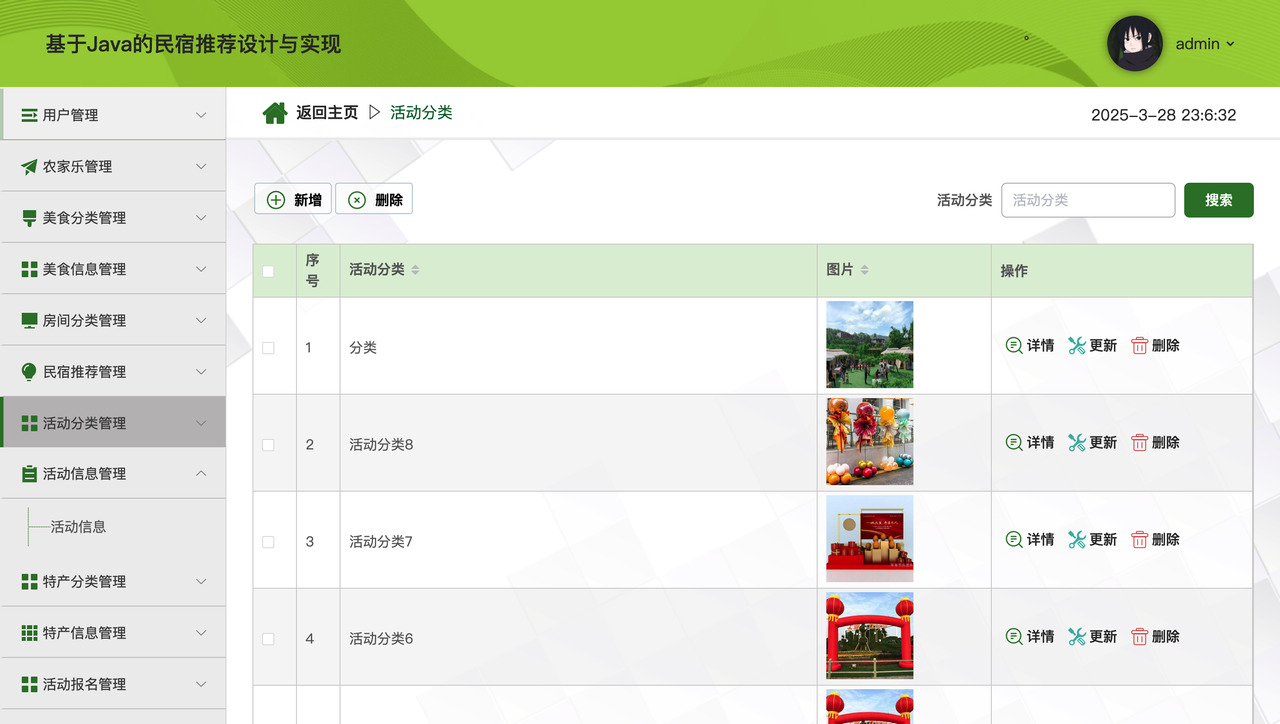Delete the 活动分类8 row
Image resolution: width=1280 pixels, height=724 pixels.
(x=1155, y=442)
